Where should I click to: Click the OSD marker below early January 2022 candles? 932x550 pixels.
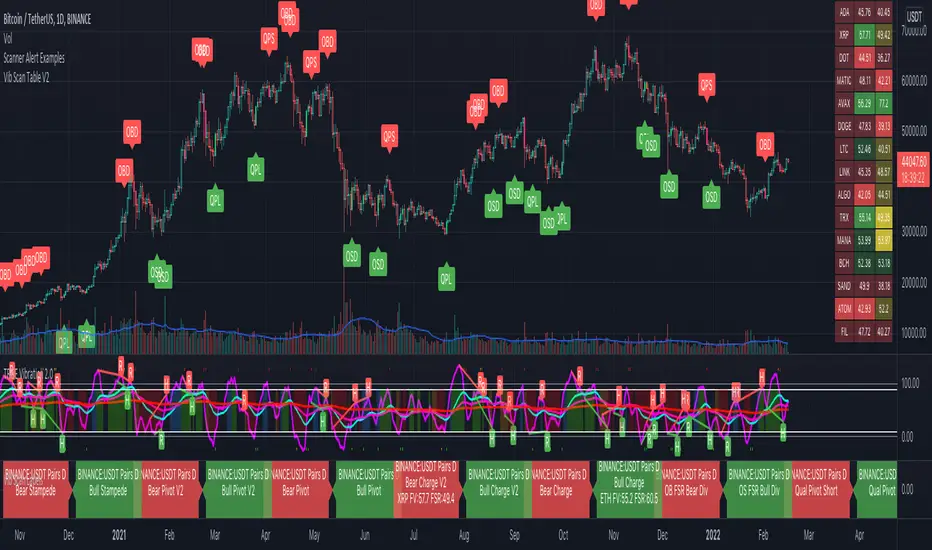(x=711, y=196)
